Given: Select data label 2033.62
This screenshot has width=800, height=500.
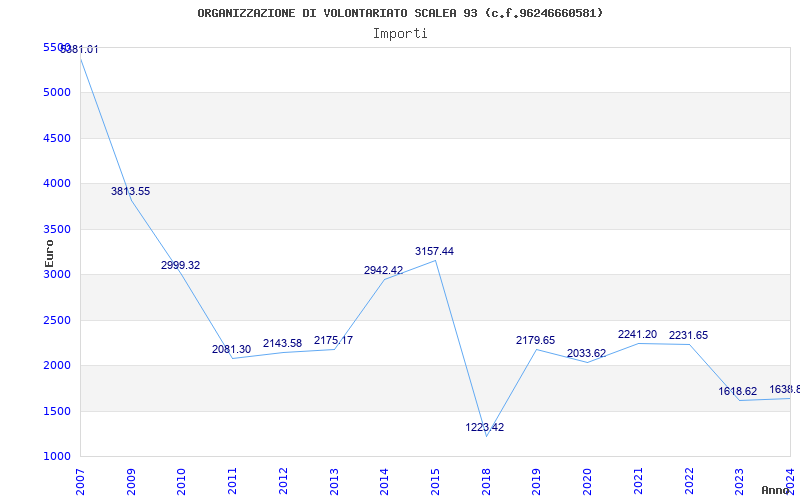Looking at the screenshot, I should click(x=587, y=353).
